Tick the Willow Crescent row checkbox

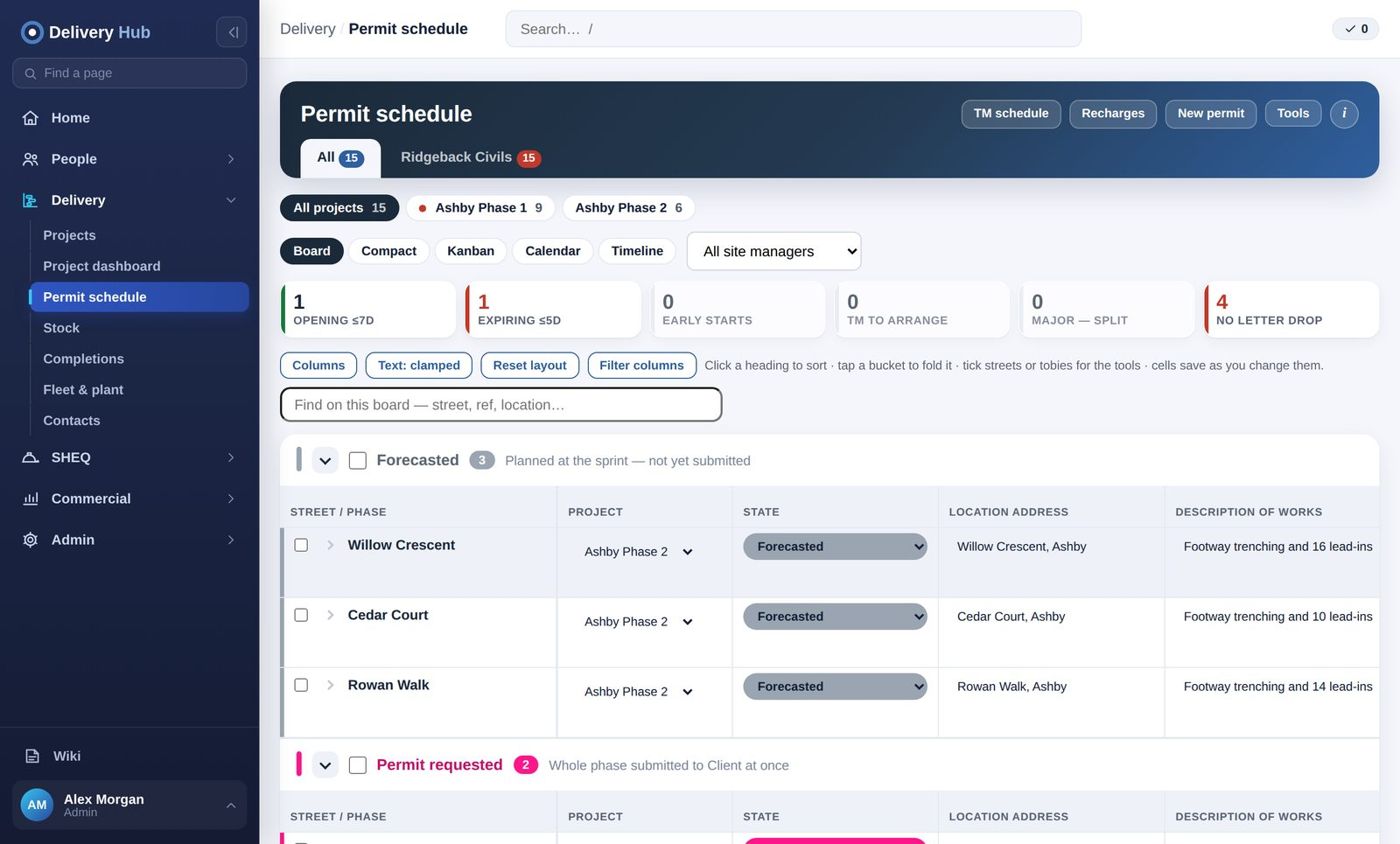(x=301, y=545)
